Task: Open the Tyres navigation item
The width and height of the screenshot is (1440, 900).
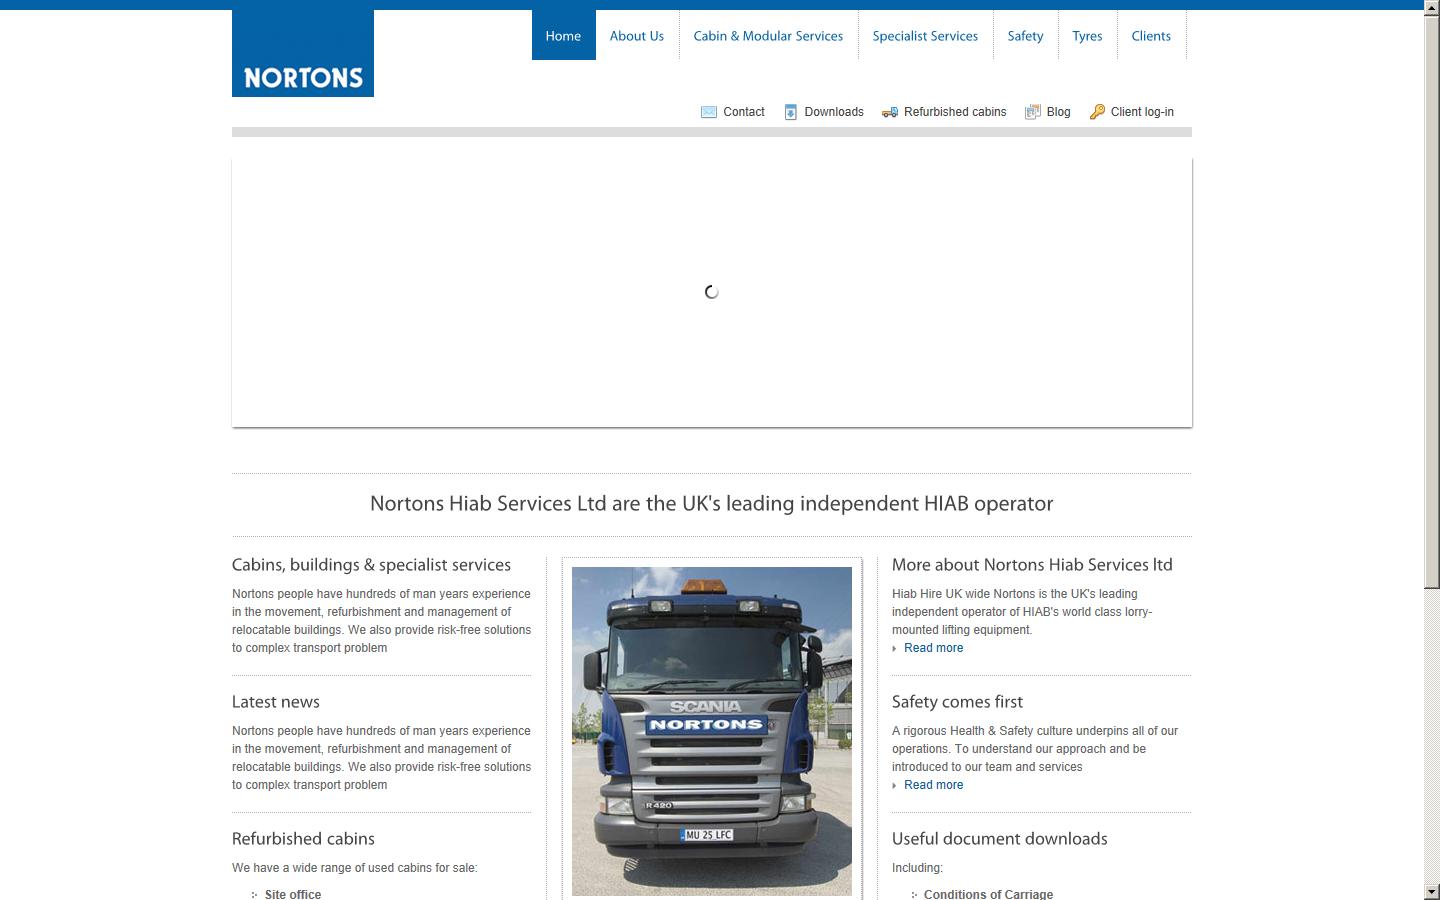Action: 1087,35
